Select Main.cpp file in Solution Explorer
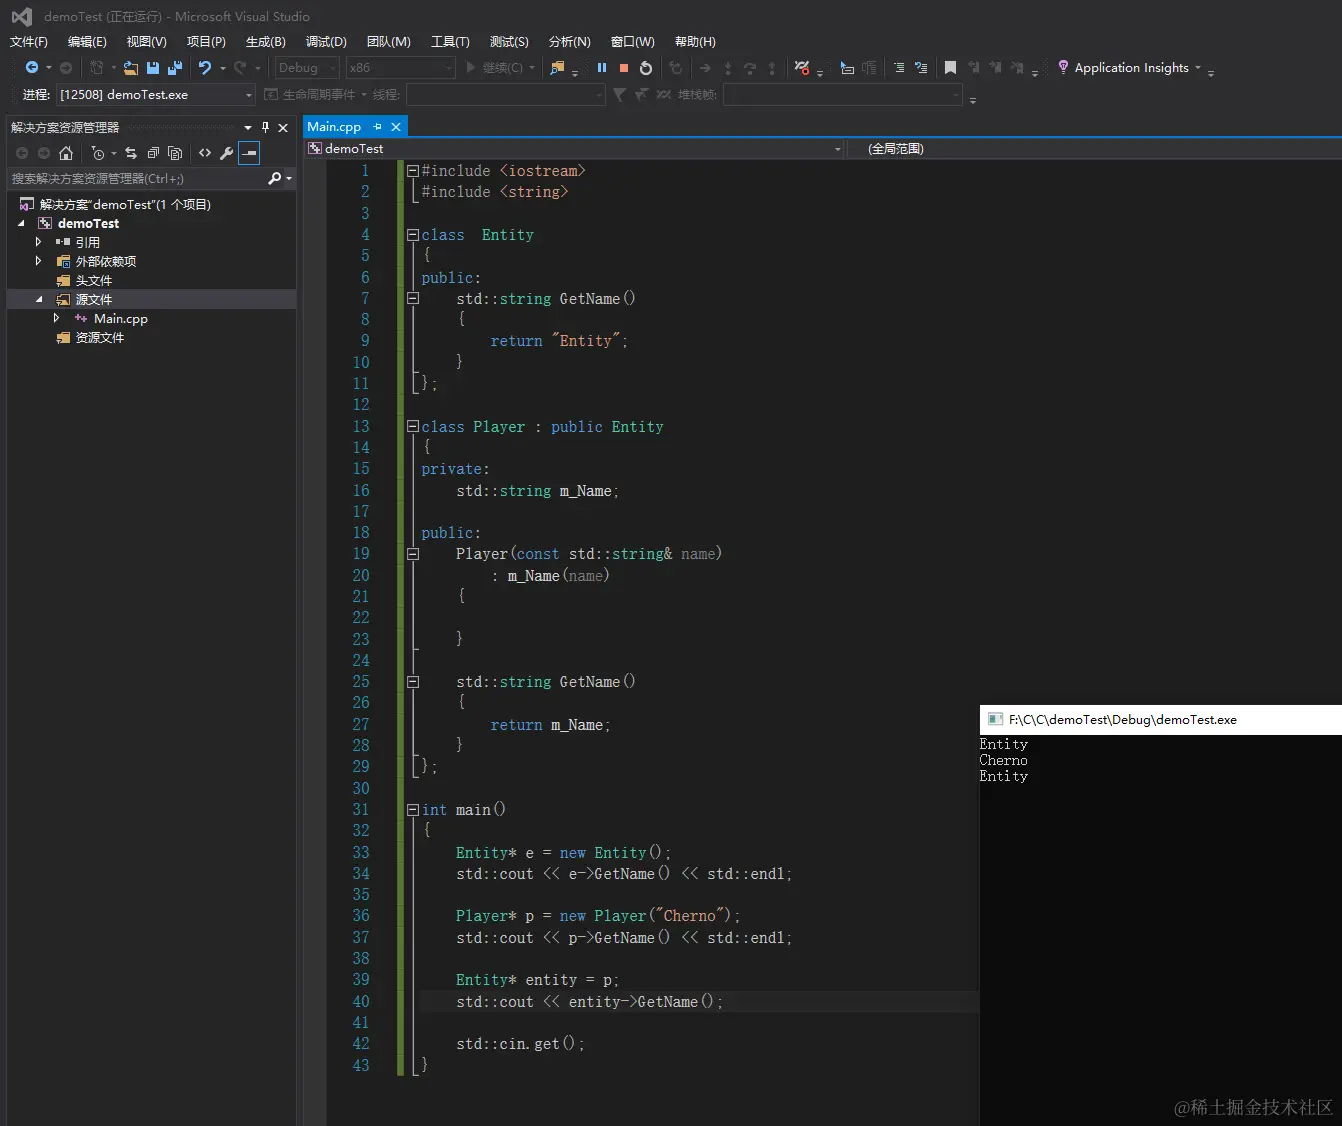This screenshot has width=1342, height=1126. (121, 319)
